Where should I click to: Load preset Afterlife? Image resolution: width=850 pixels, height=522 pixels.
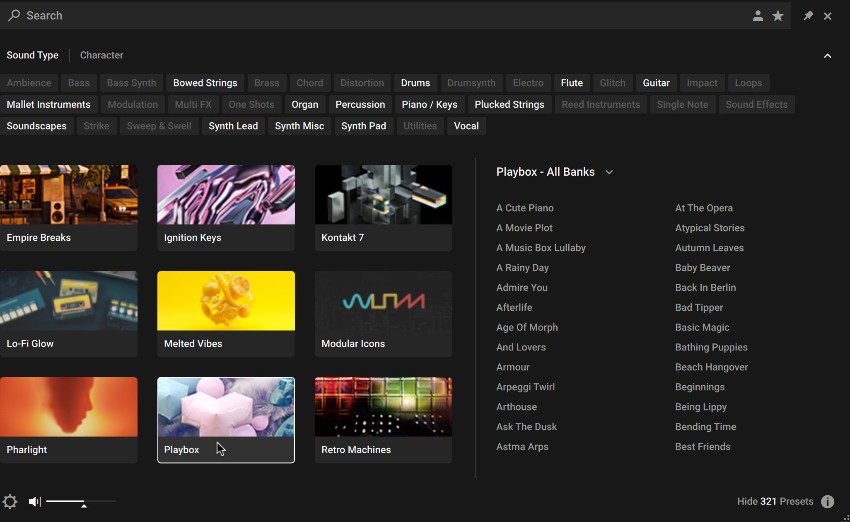coord(514,307)
